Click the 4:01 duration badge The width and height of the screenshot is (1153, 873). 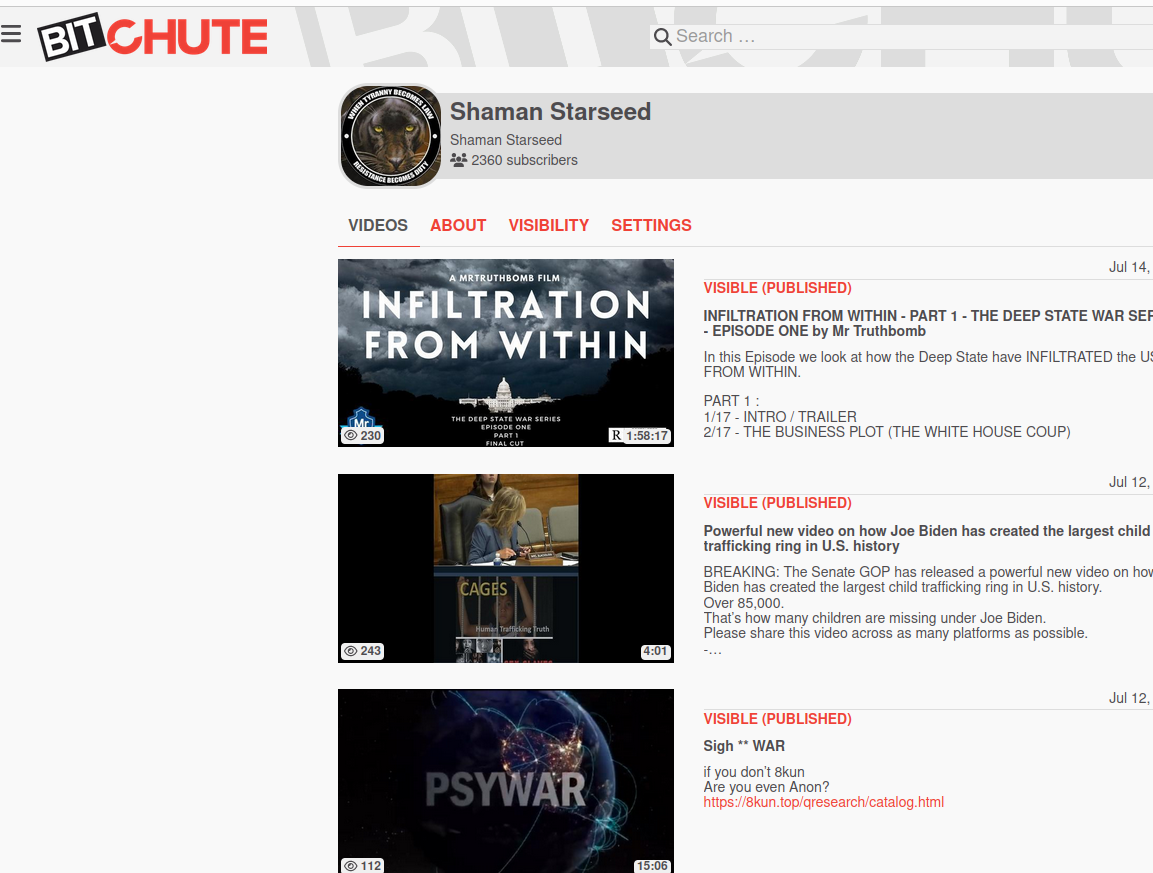[655, 651]
